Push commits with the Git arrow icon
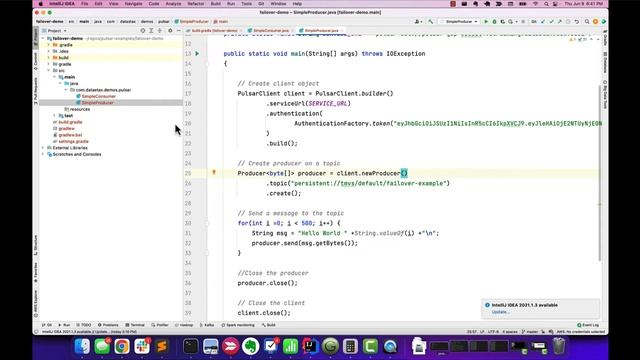This screenshot has width=640, height=360. pos(560,22)
